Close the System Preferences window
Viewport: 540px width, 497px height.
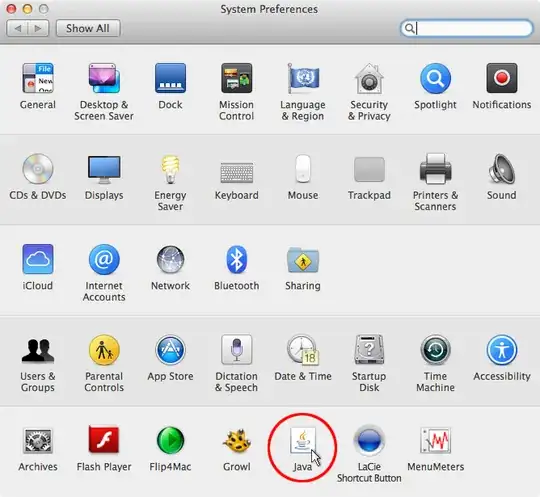(11, 9)
